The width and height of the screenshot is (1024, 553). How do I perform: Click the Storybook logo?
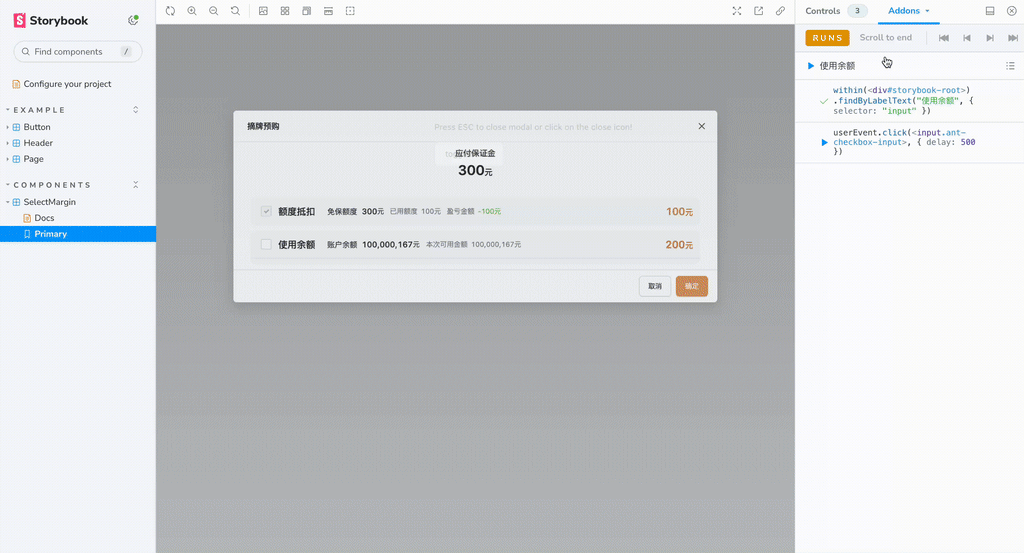(51, 20)
